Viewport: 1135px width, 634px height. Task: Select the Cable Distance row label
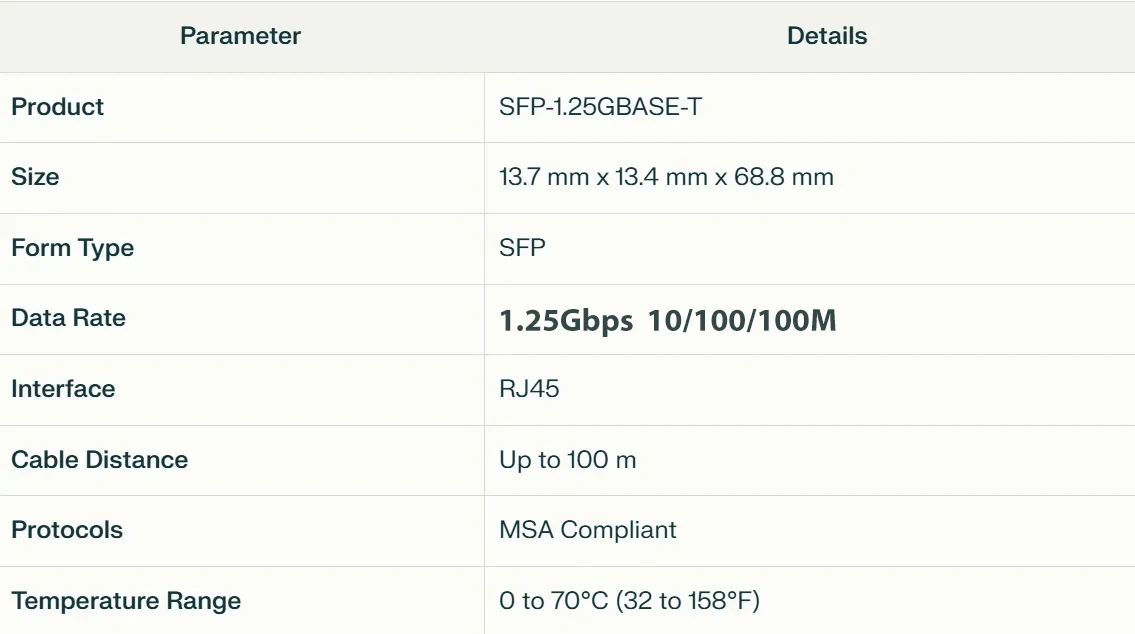[x=99, y=460]
